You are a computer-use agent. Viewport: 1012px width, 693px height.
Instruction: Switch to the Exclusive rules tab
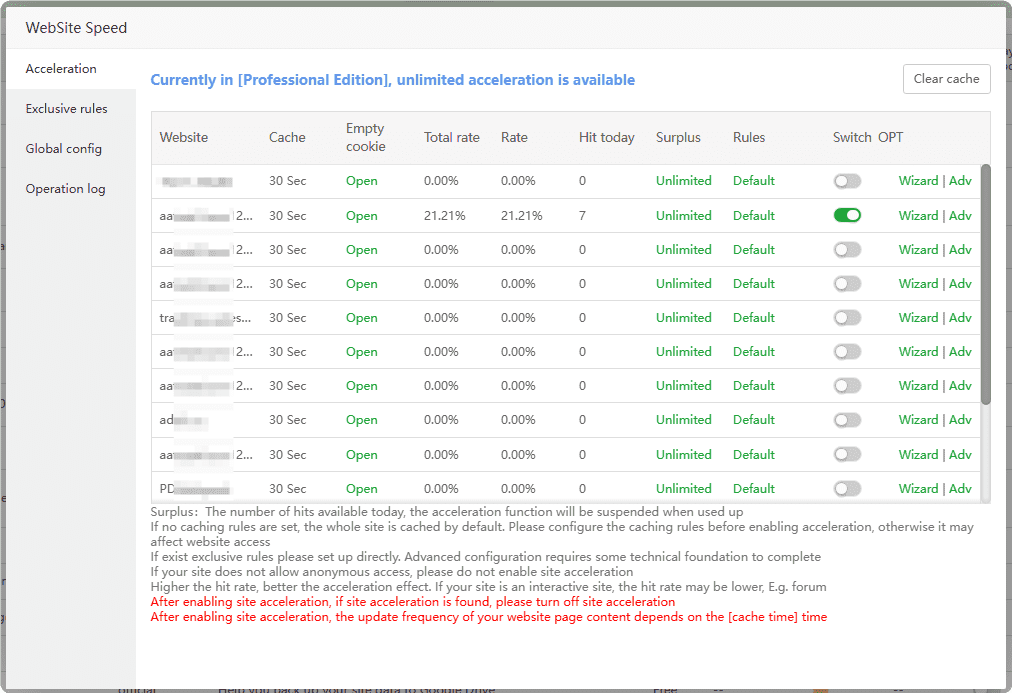[x=66, y=109]
